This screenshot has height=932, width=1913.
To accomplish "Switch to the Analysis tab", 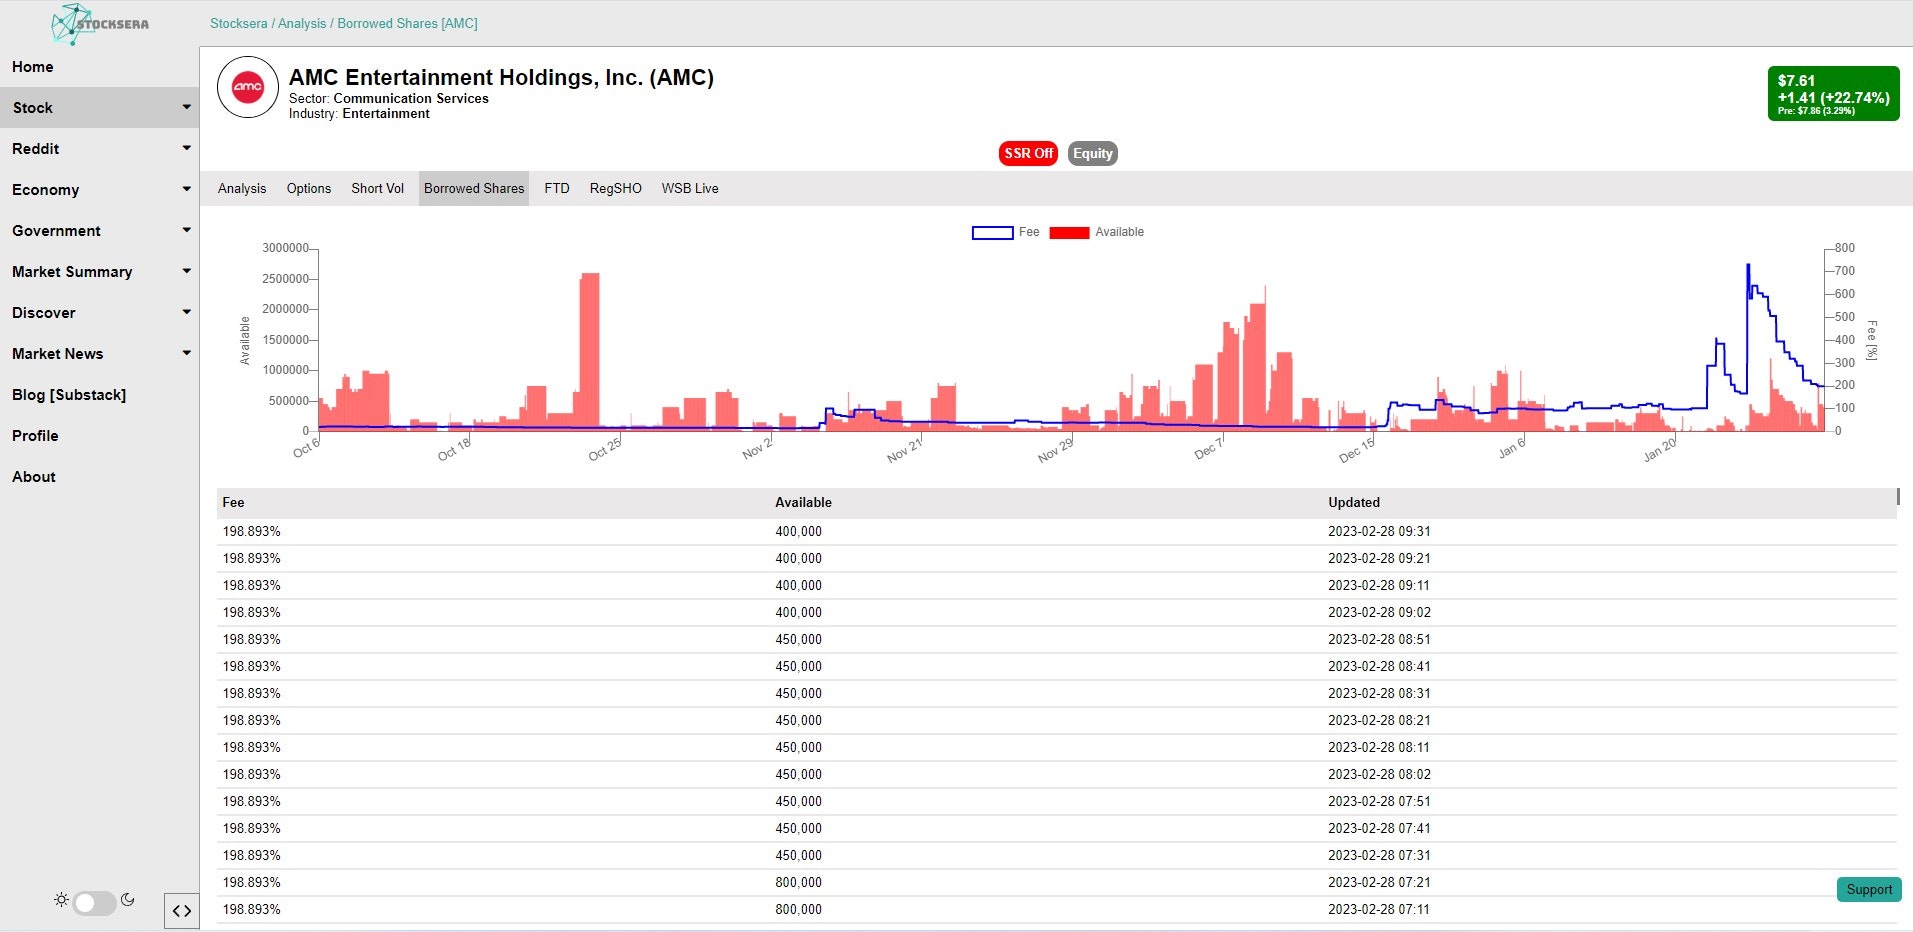I will (242, 188).
